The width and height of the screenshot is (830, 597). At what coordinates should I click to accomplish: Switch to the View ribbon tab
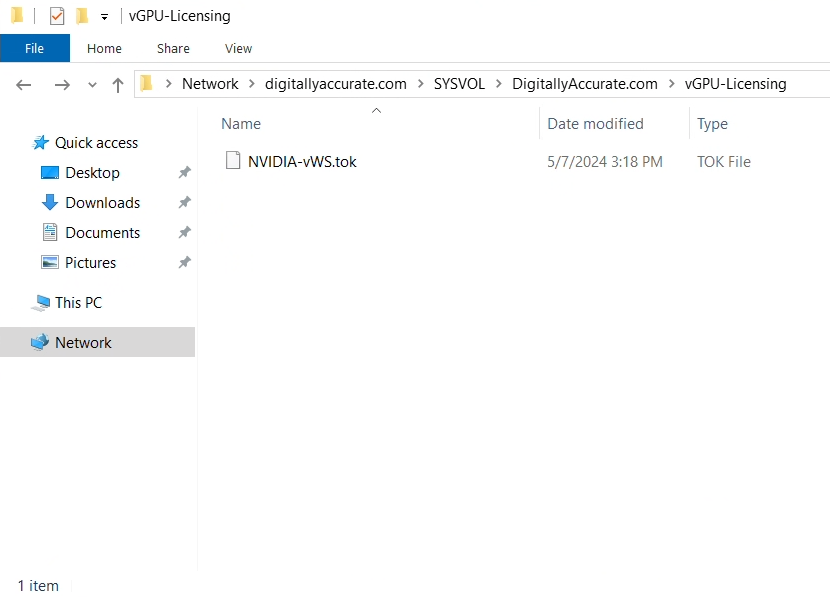(238, 48)
